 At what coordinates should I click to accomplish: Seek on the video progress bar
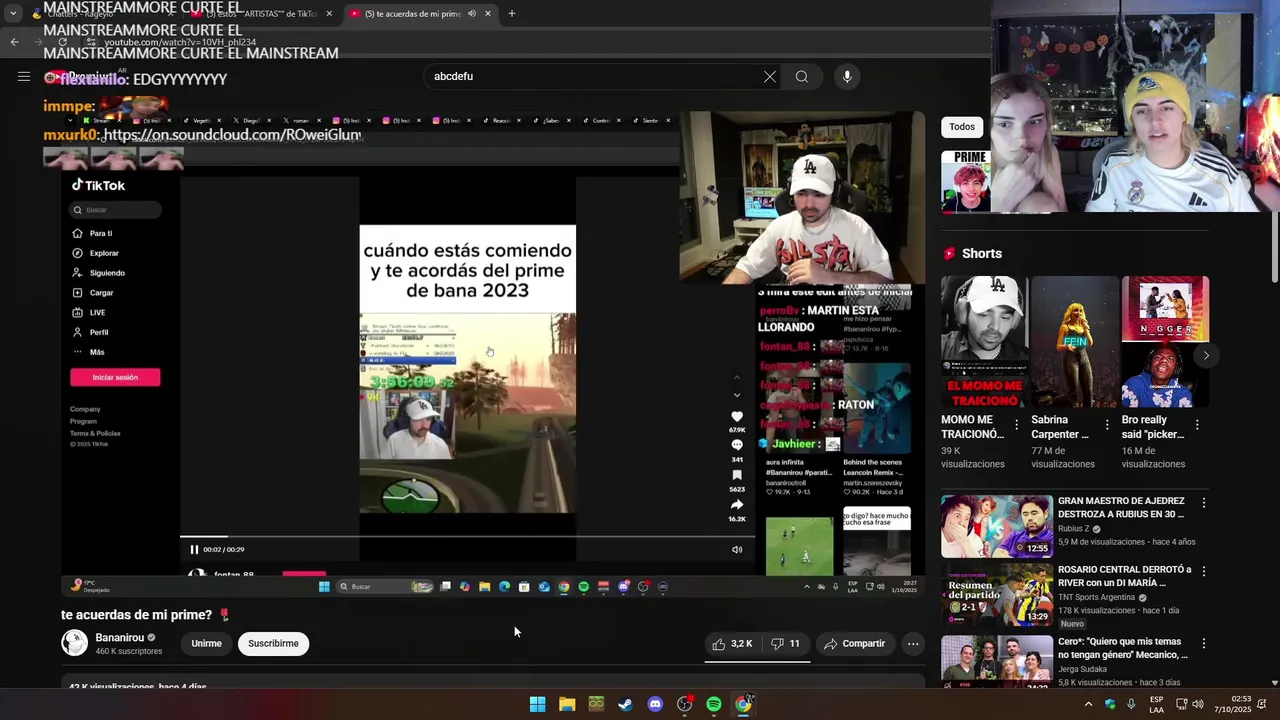click(467, 537)
